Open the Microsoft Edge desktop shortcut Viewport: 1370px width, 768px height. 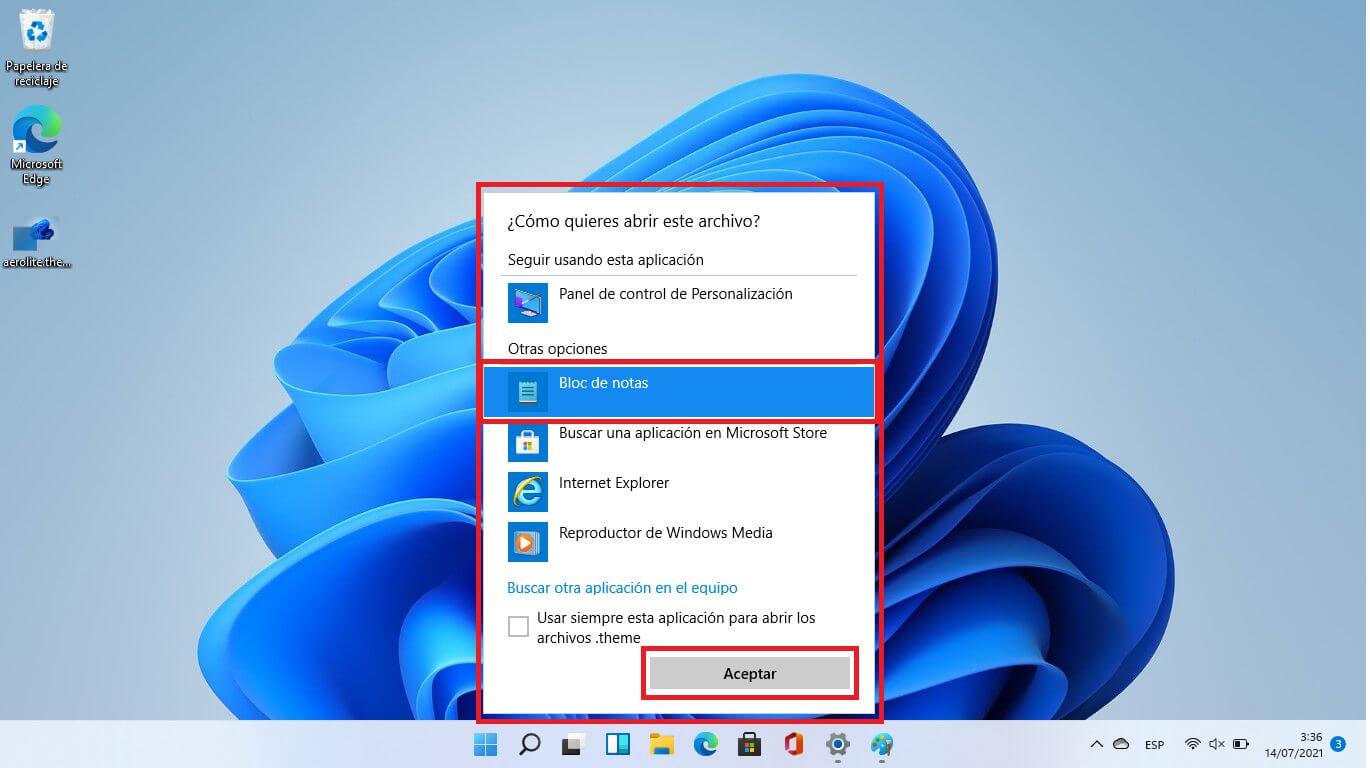coord(37,146)
